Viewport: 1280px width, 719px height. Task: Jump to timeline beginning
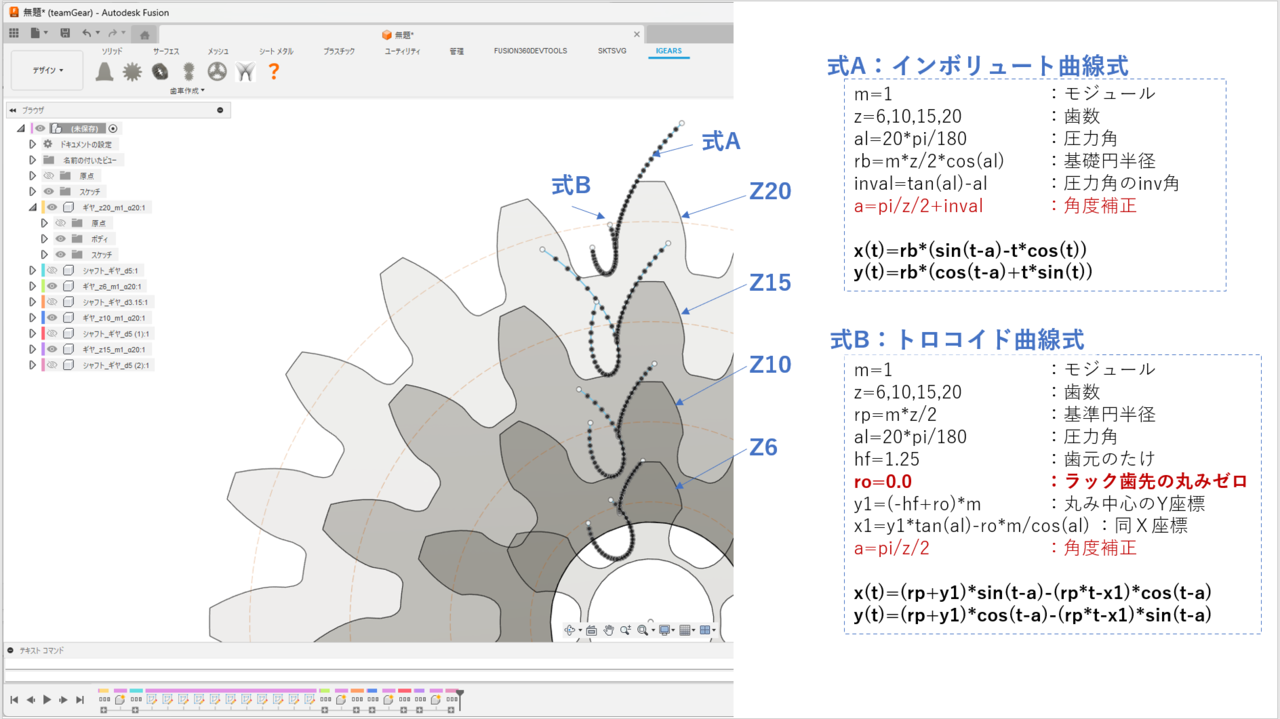point(14,700)
